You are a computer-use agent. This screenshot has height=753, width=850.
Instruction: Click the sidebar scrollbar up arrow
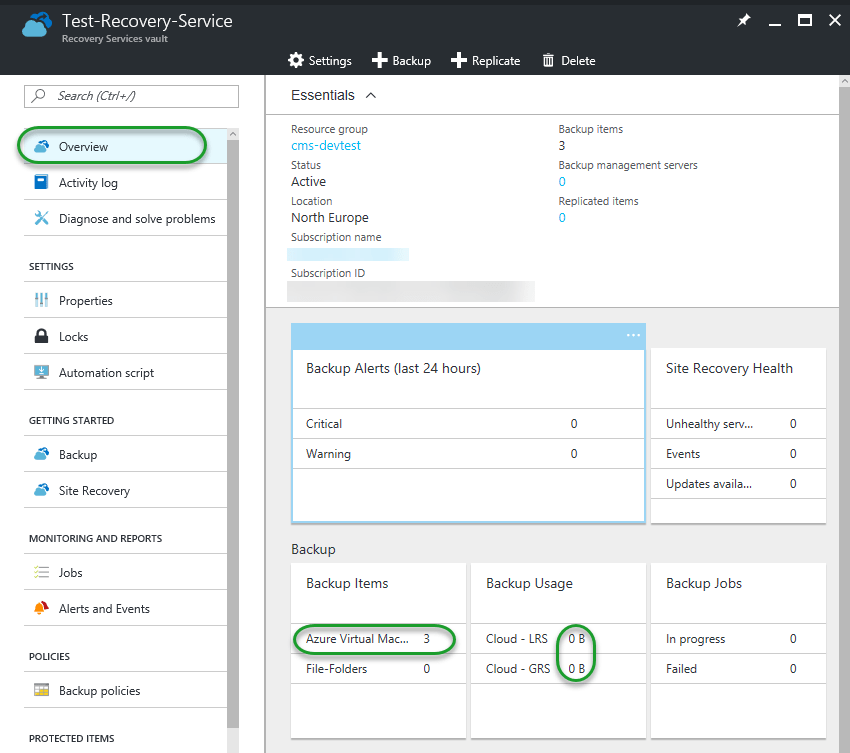tap(233, 134)
